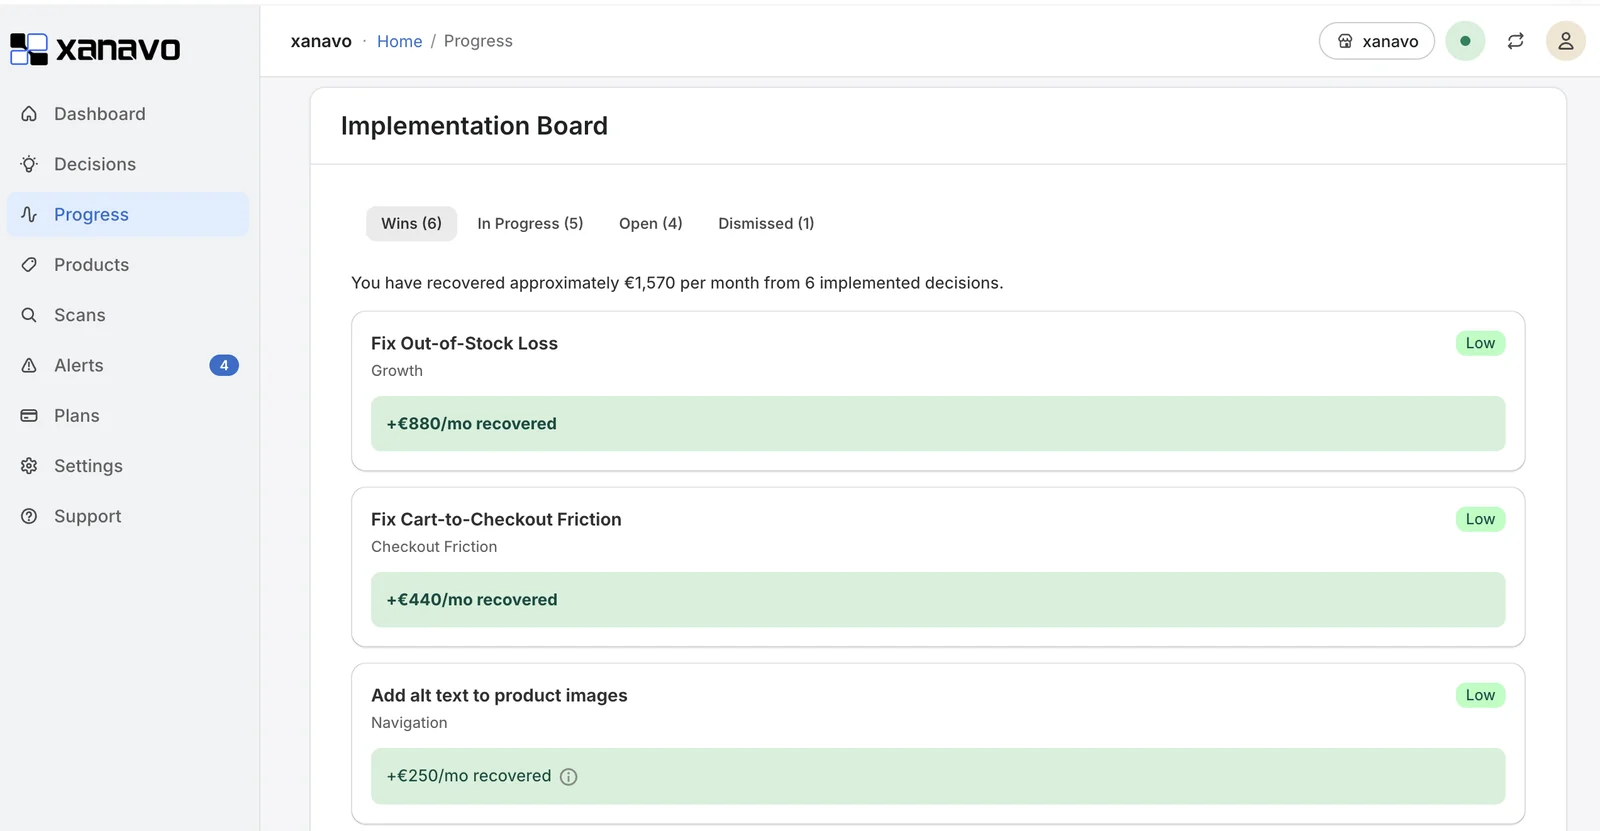Go to Home breadcrumb link

pos(399,41)
